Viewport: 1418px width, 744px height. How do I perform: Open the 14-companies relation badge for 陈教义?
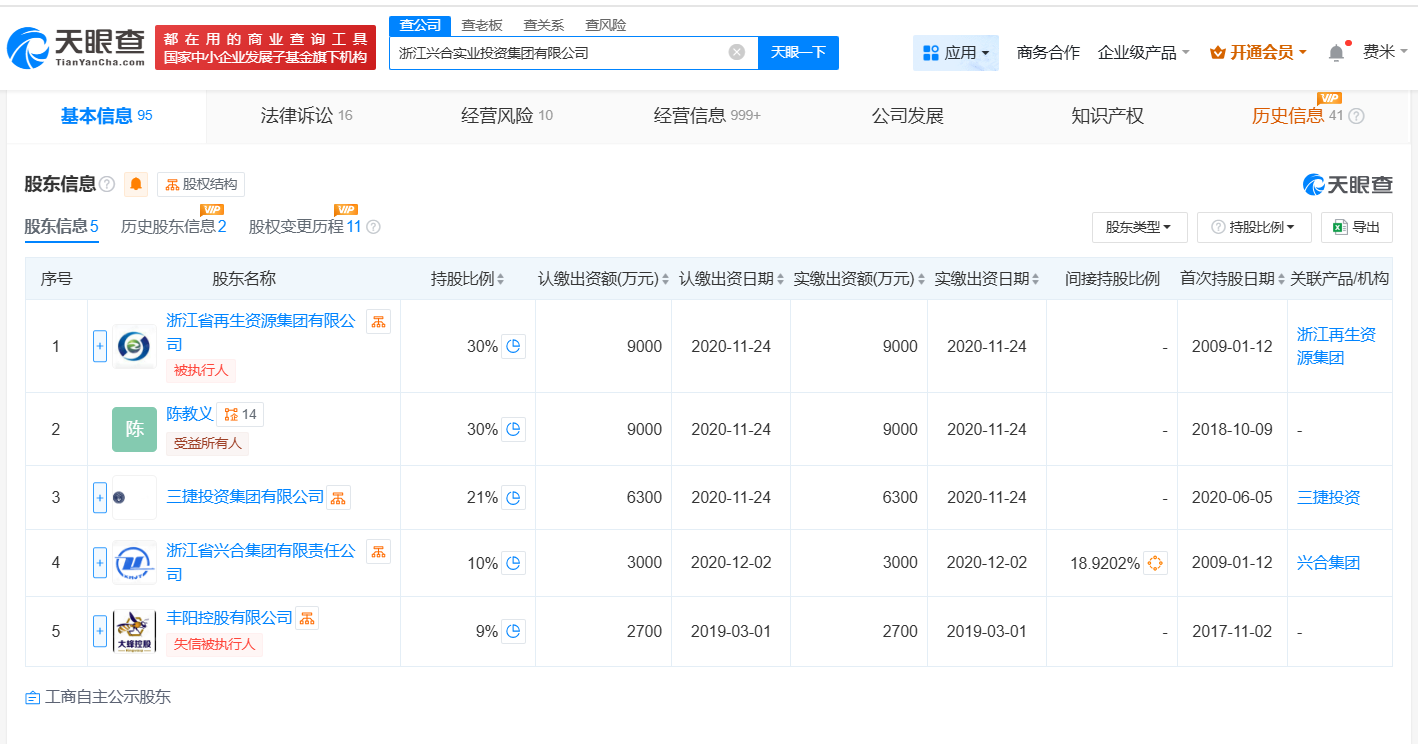pyautogui.click(x=240, y=414)
